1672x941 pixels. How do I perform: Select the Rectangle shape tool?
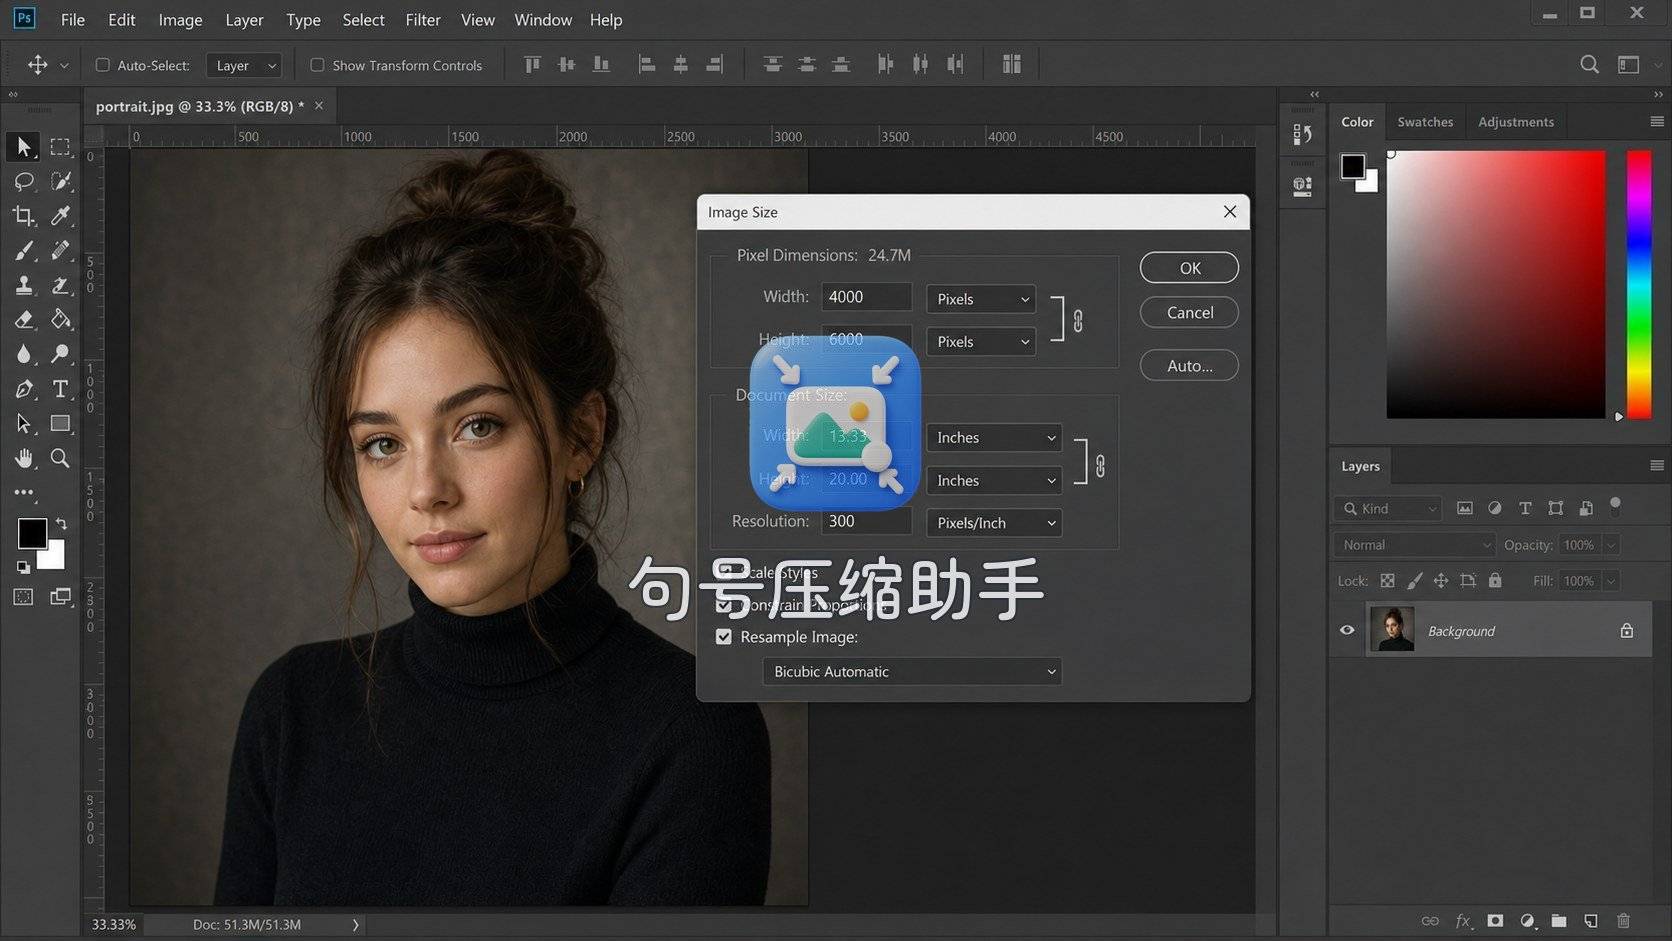(60, 424)
